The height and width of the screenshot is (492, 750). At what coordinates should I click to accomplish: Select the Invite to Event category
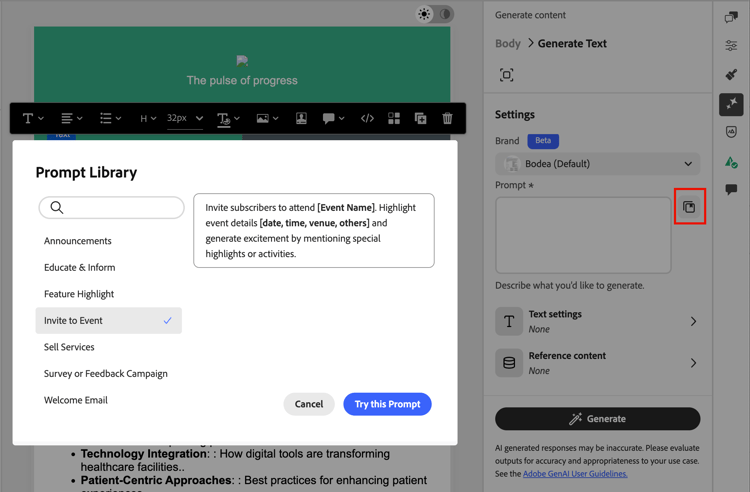109,320
